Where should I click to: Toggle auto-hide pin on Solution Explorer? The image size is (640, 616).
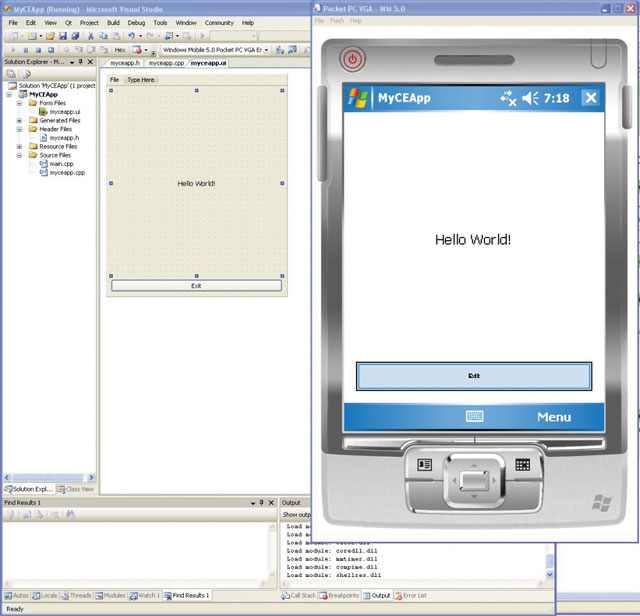tap(82, 63)
